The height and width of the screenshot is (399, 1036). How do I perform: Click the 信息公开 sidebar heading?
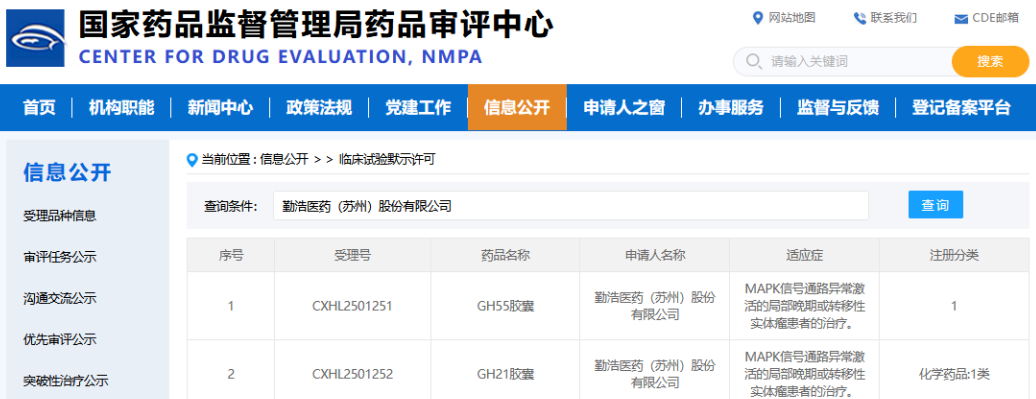pos(67,172)
